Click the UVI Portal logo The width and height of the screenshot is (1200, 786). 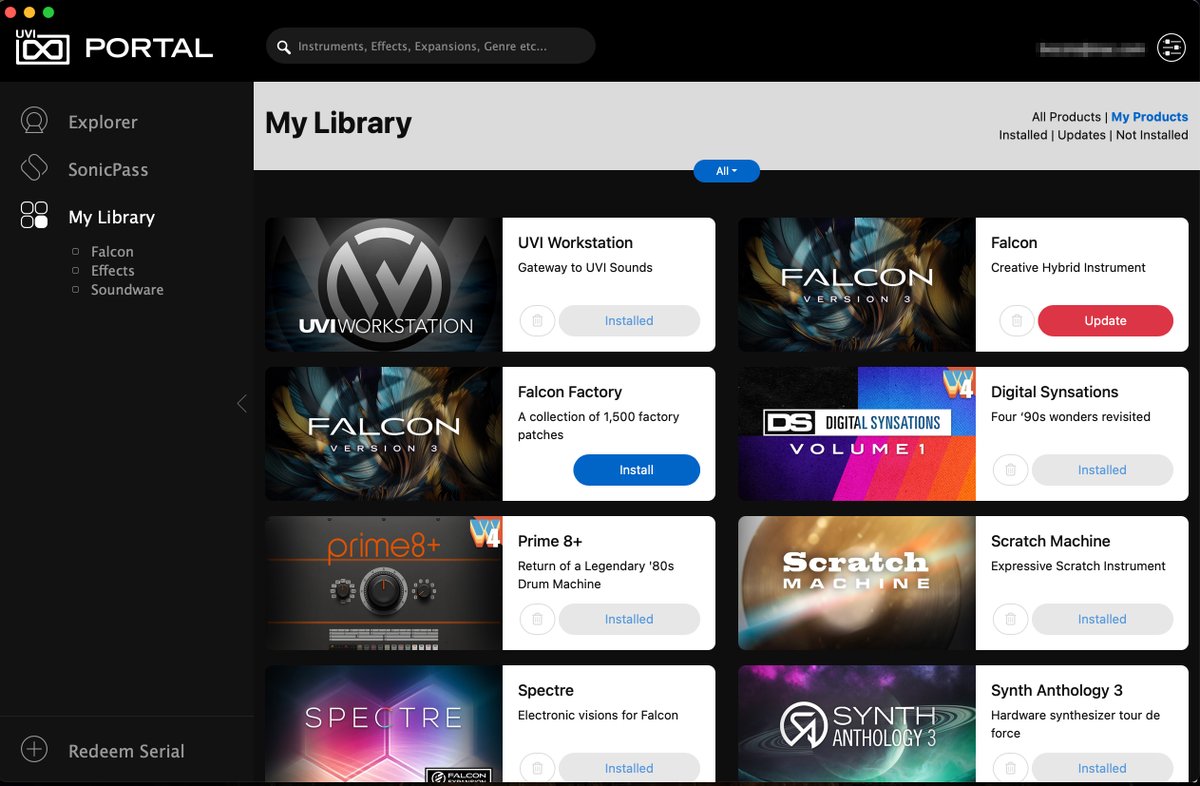(x=114, y=46)
